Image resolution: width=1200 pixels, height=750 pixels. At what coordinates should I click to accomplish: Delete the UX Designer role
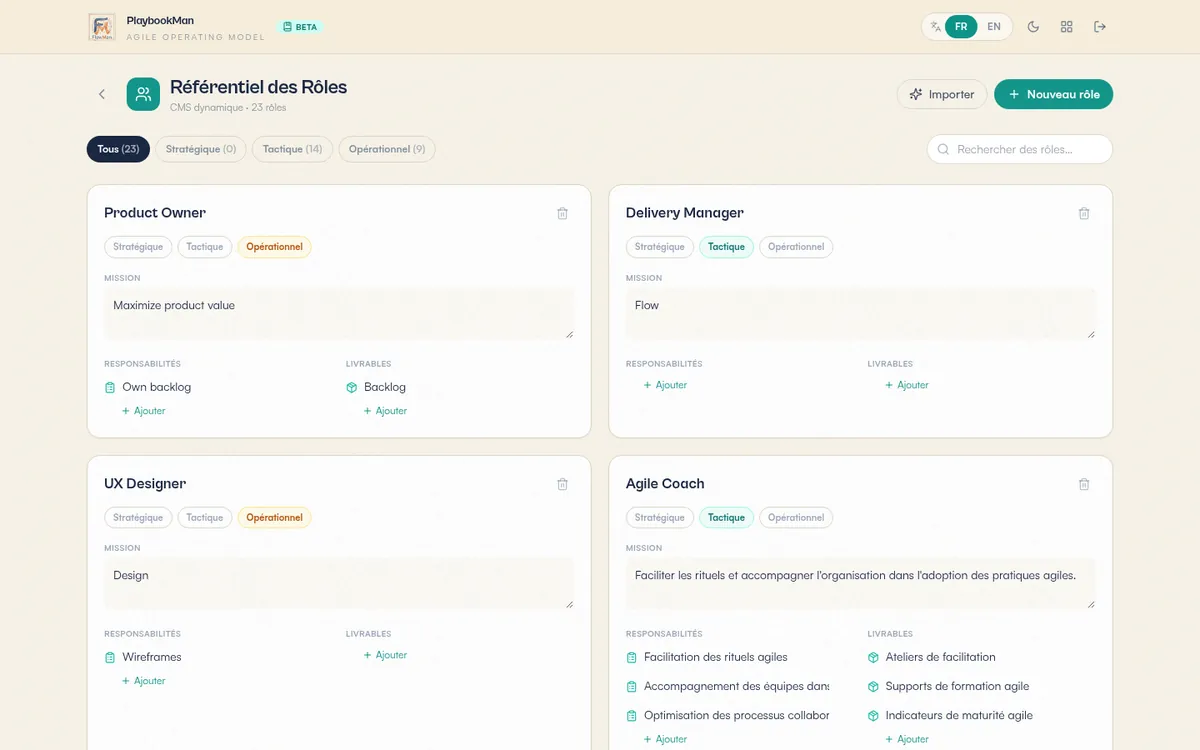(562, 484)
